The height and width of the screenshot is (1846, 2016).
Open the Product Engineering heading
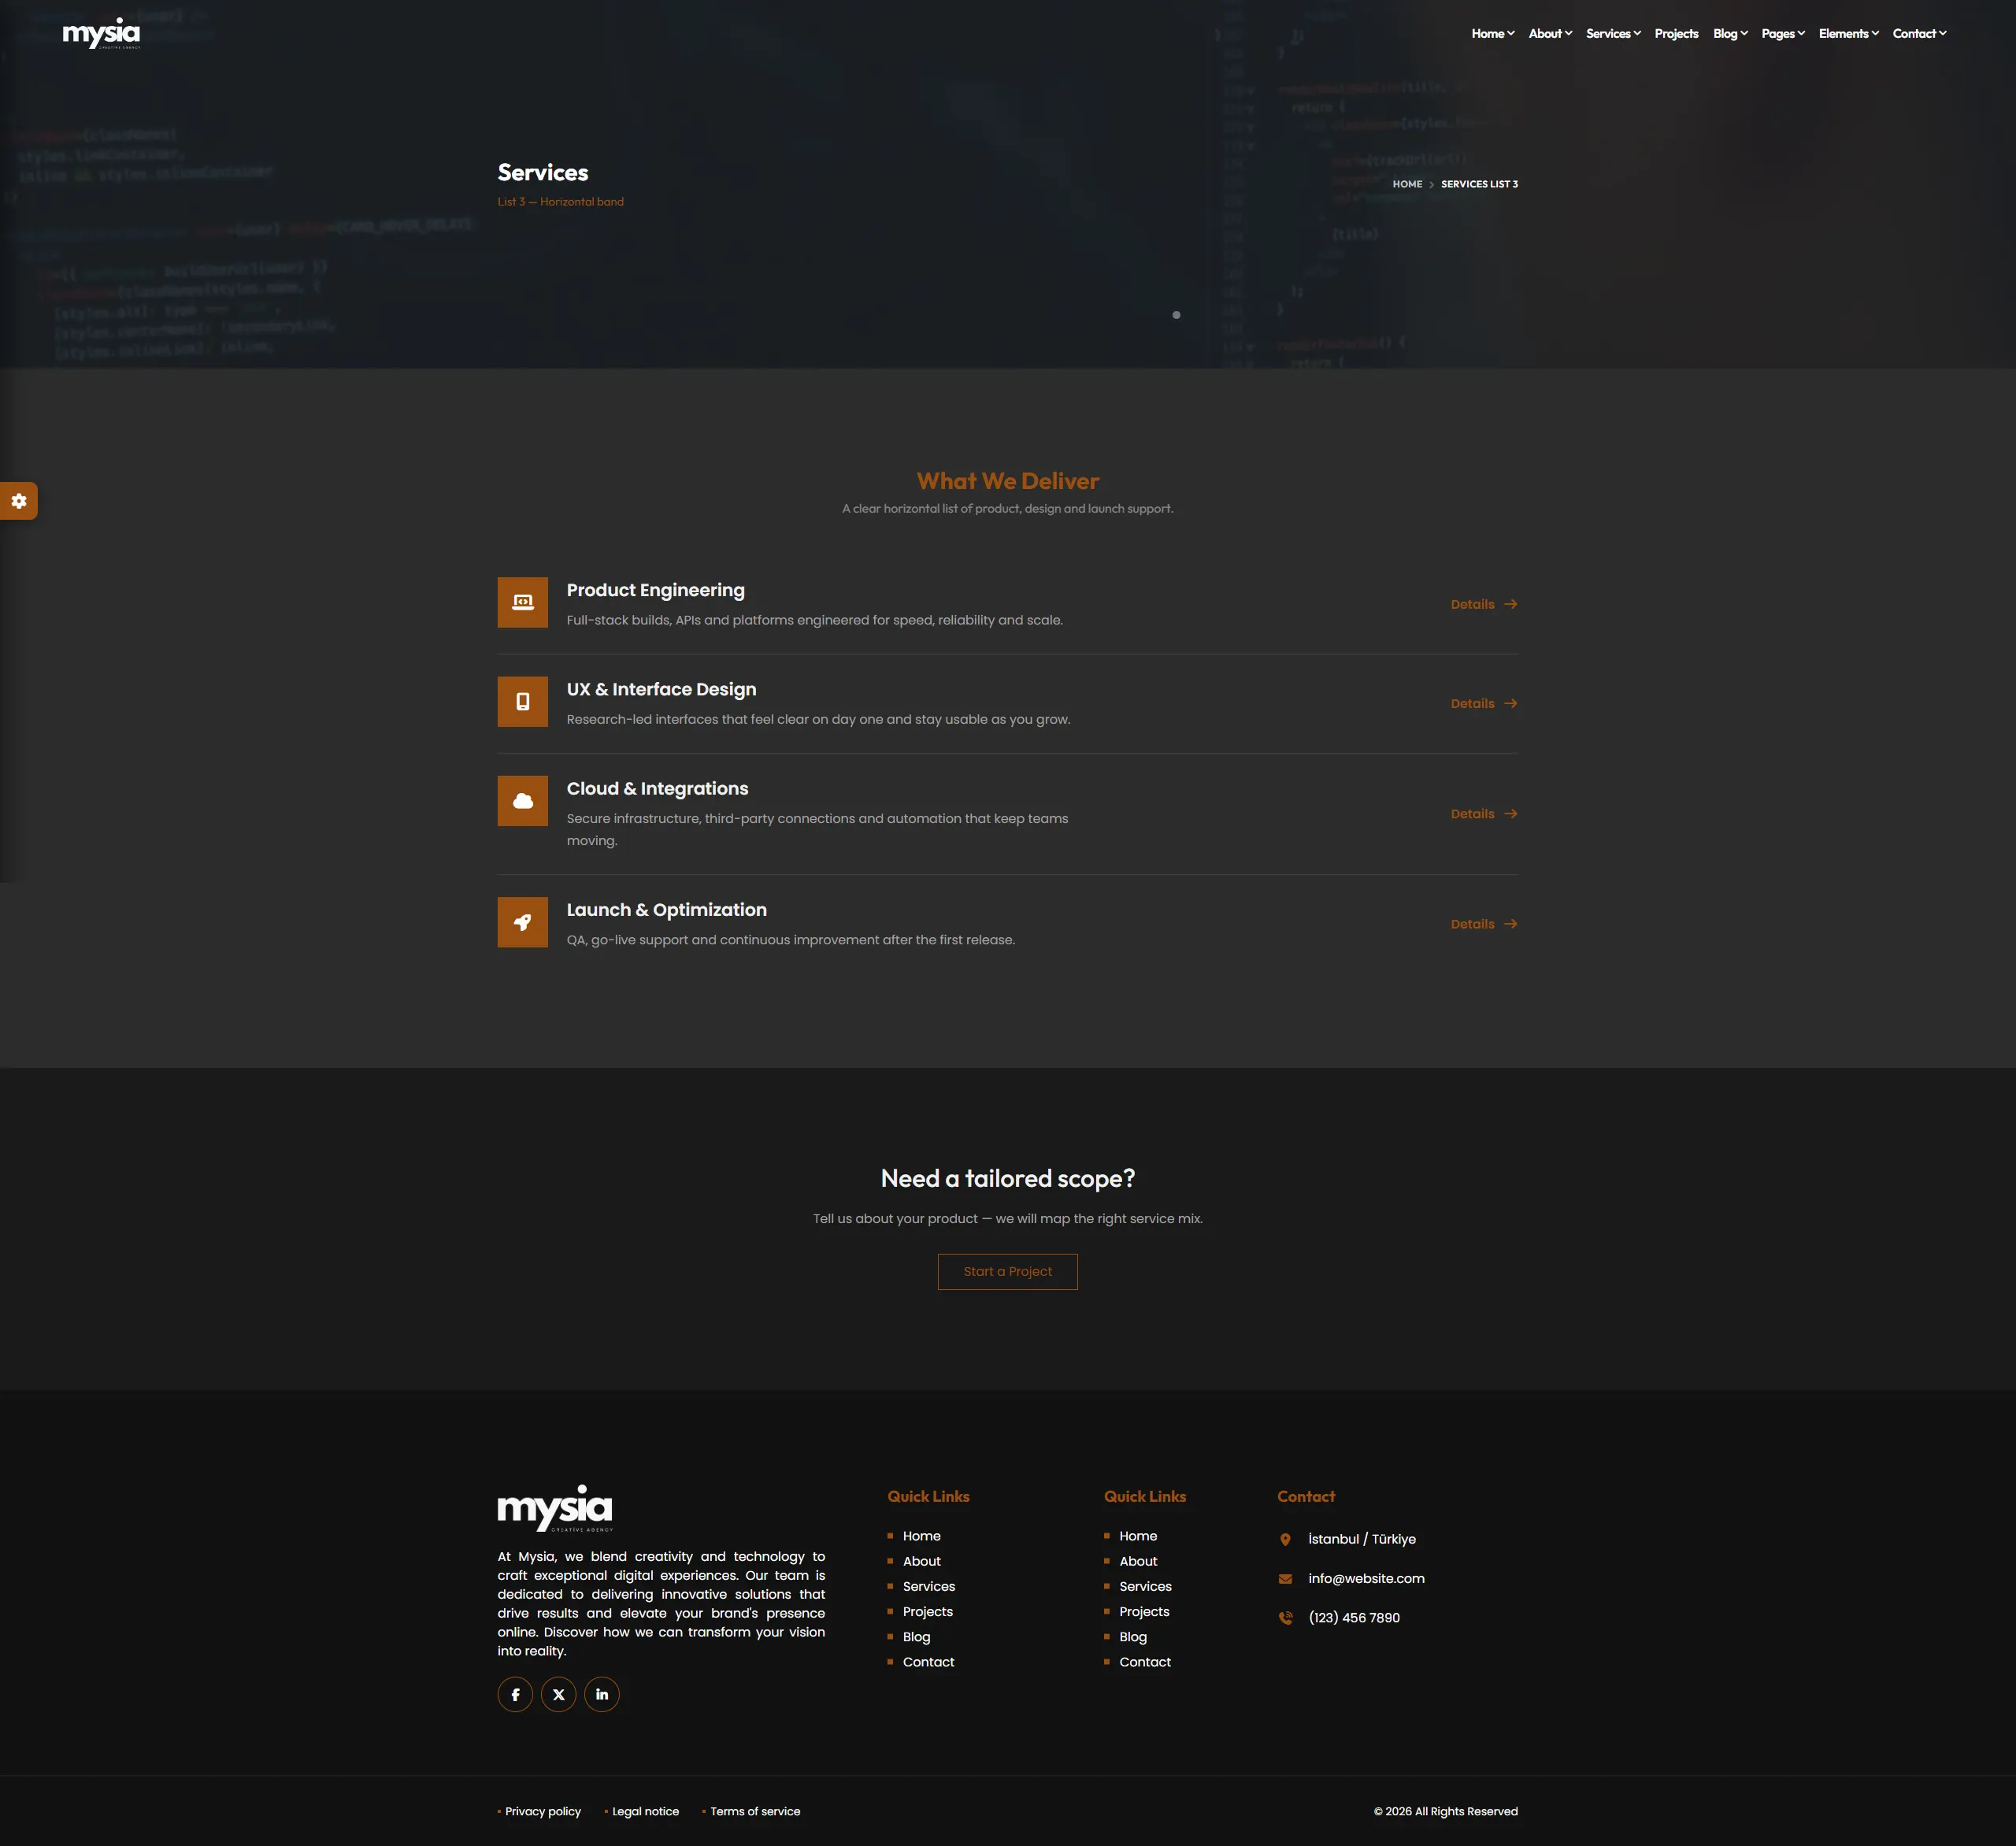[655, 590]
